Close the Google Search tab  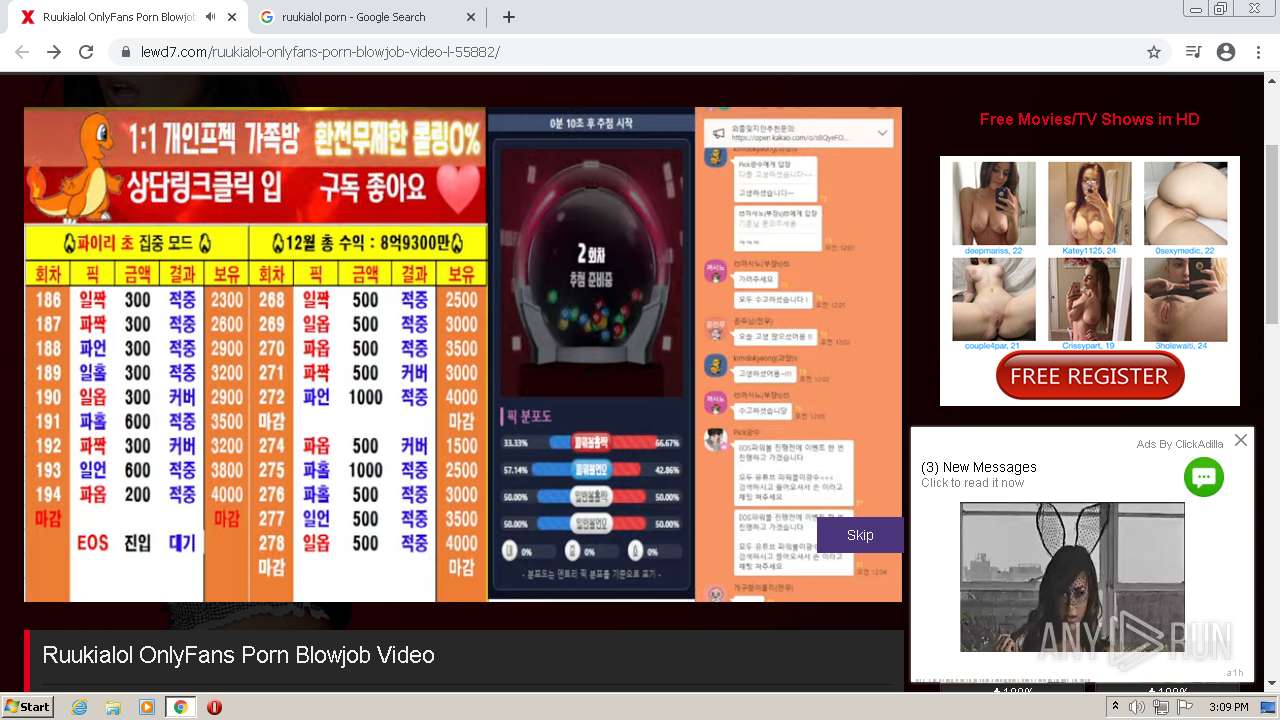pos(471,17)
